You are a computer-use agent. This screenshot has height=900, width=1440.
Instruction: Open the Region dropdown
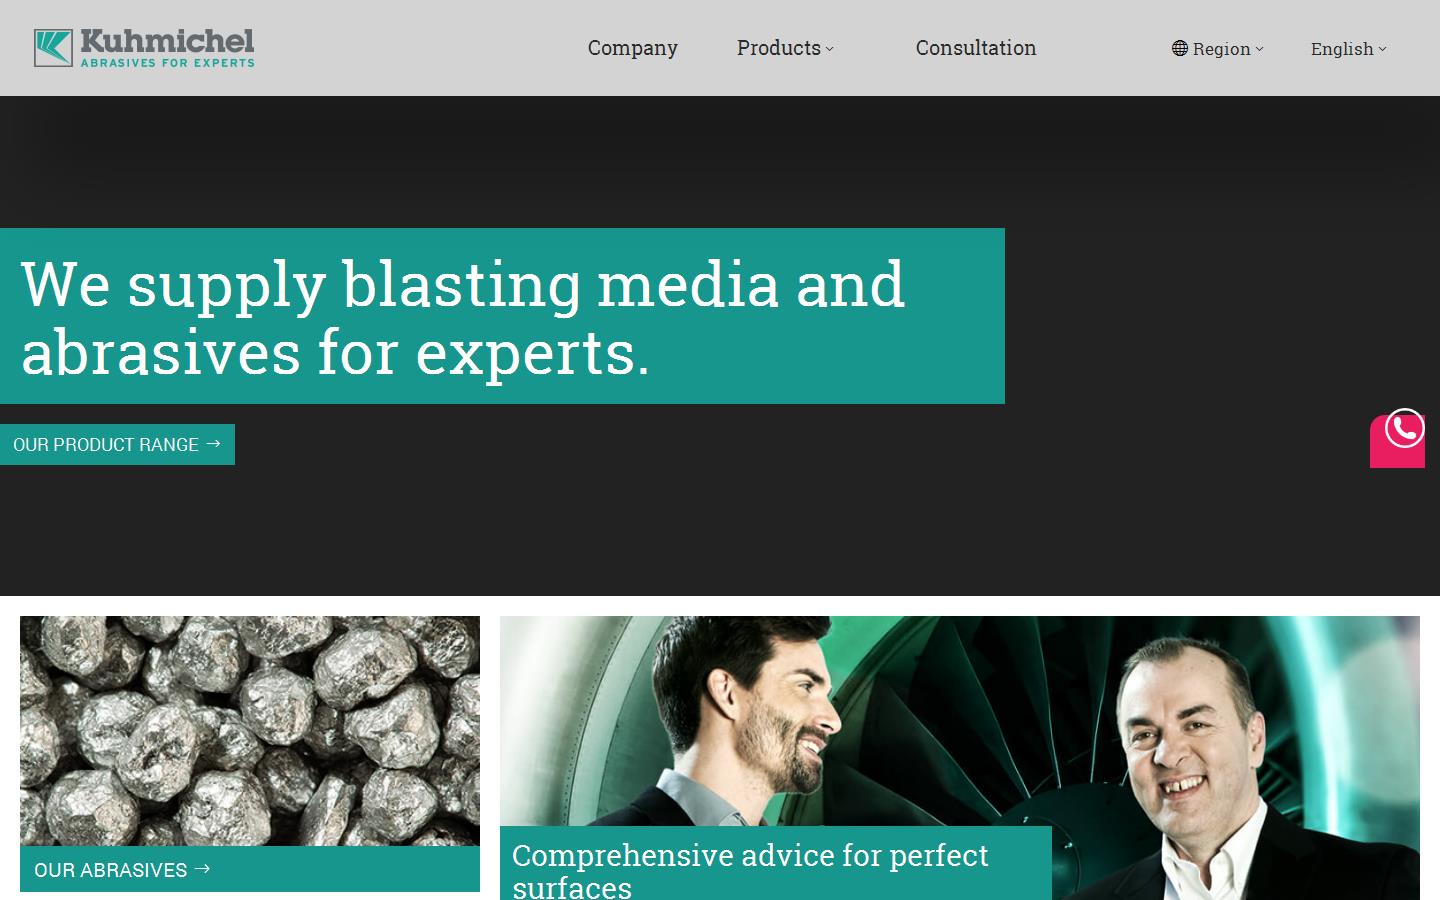tap(1218, 48)
